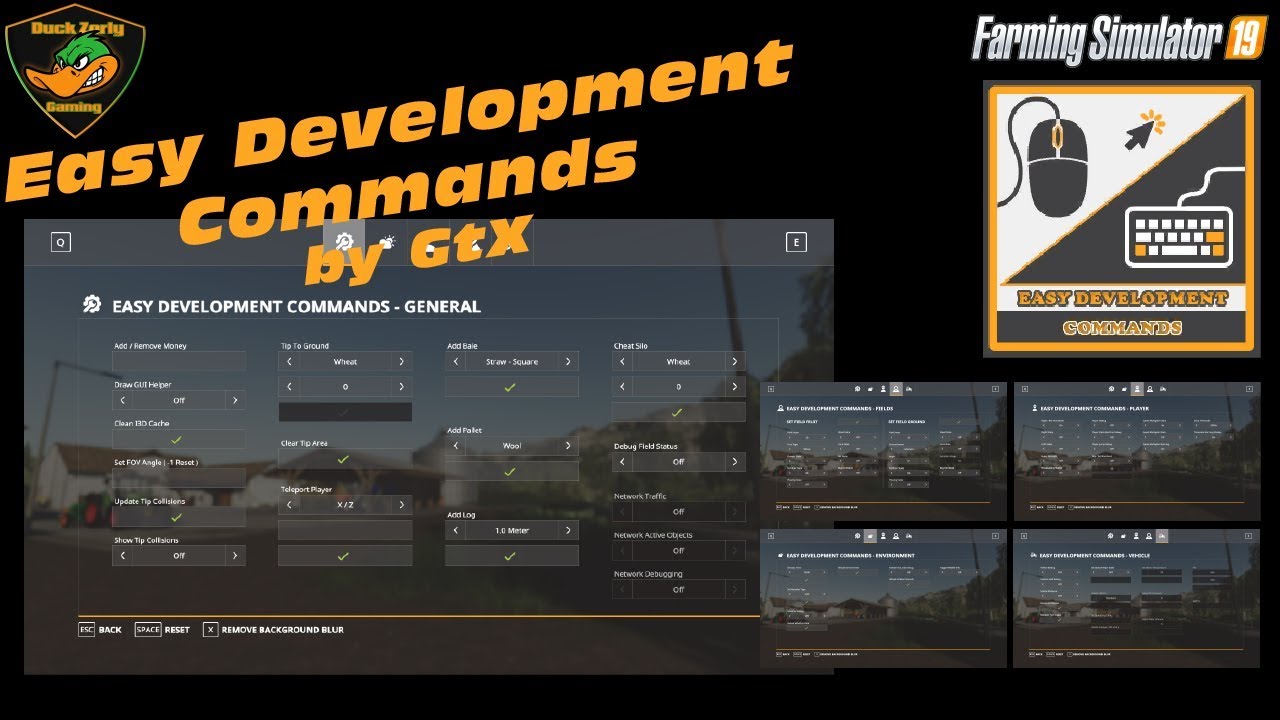
Task: Confirm Update Tip Collisions checkmark
Action: click(178, 517)
